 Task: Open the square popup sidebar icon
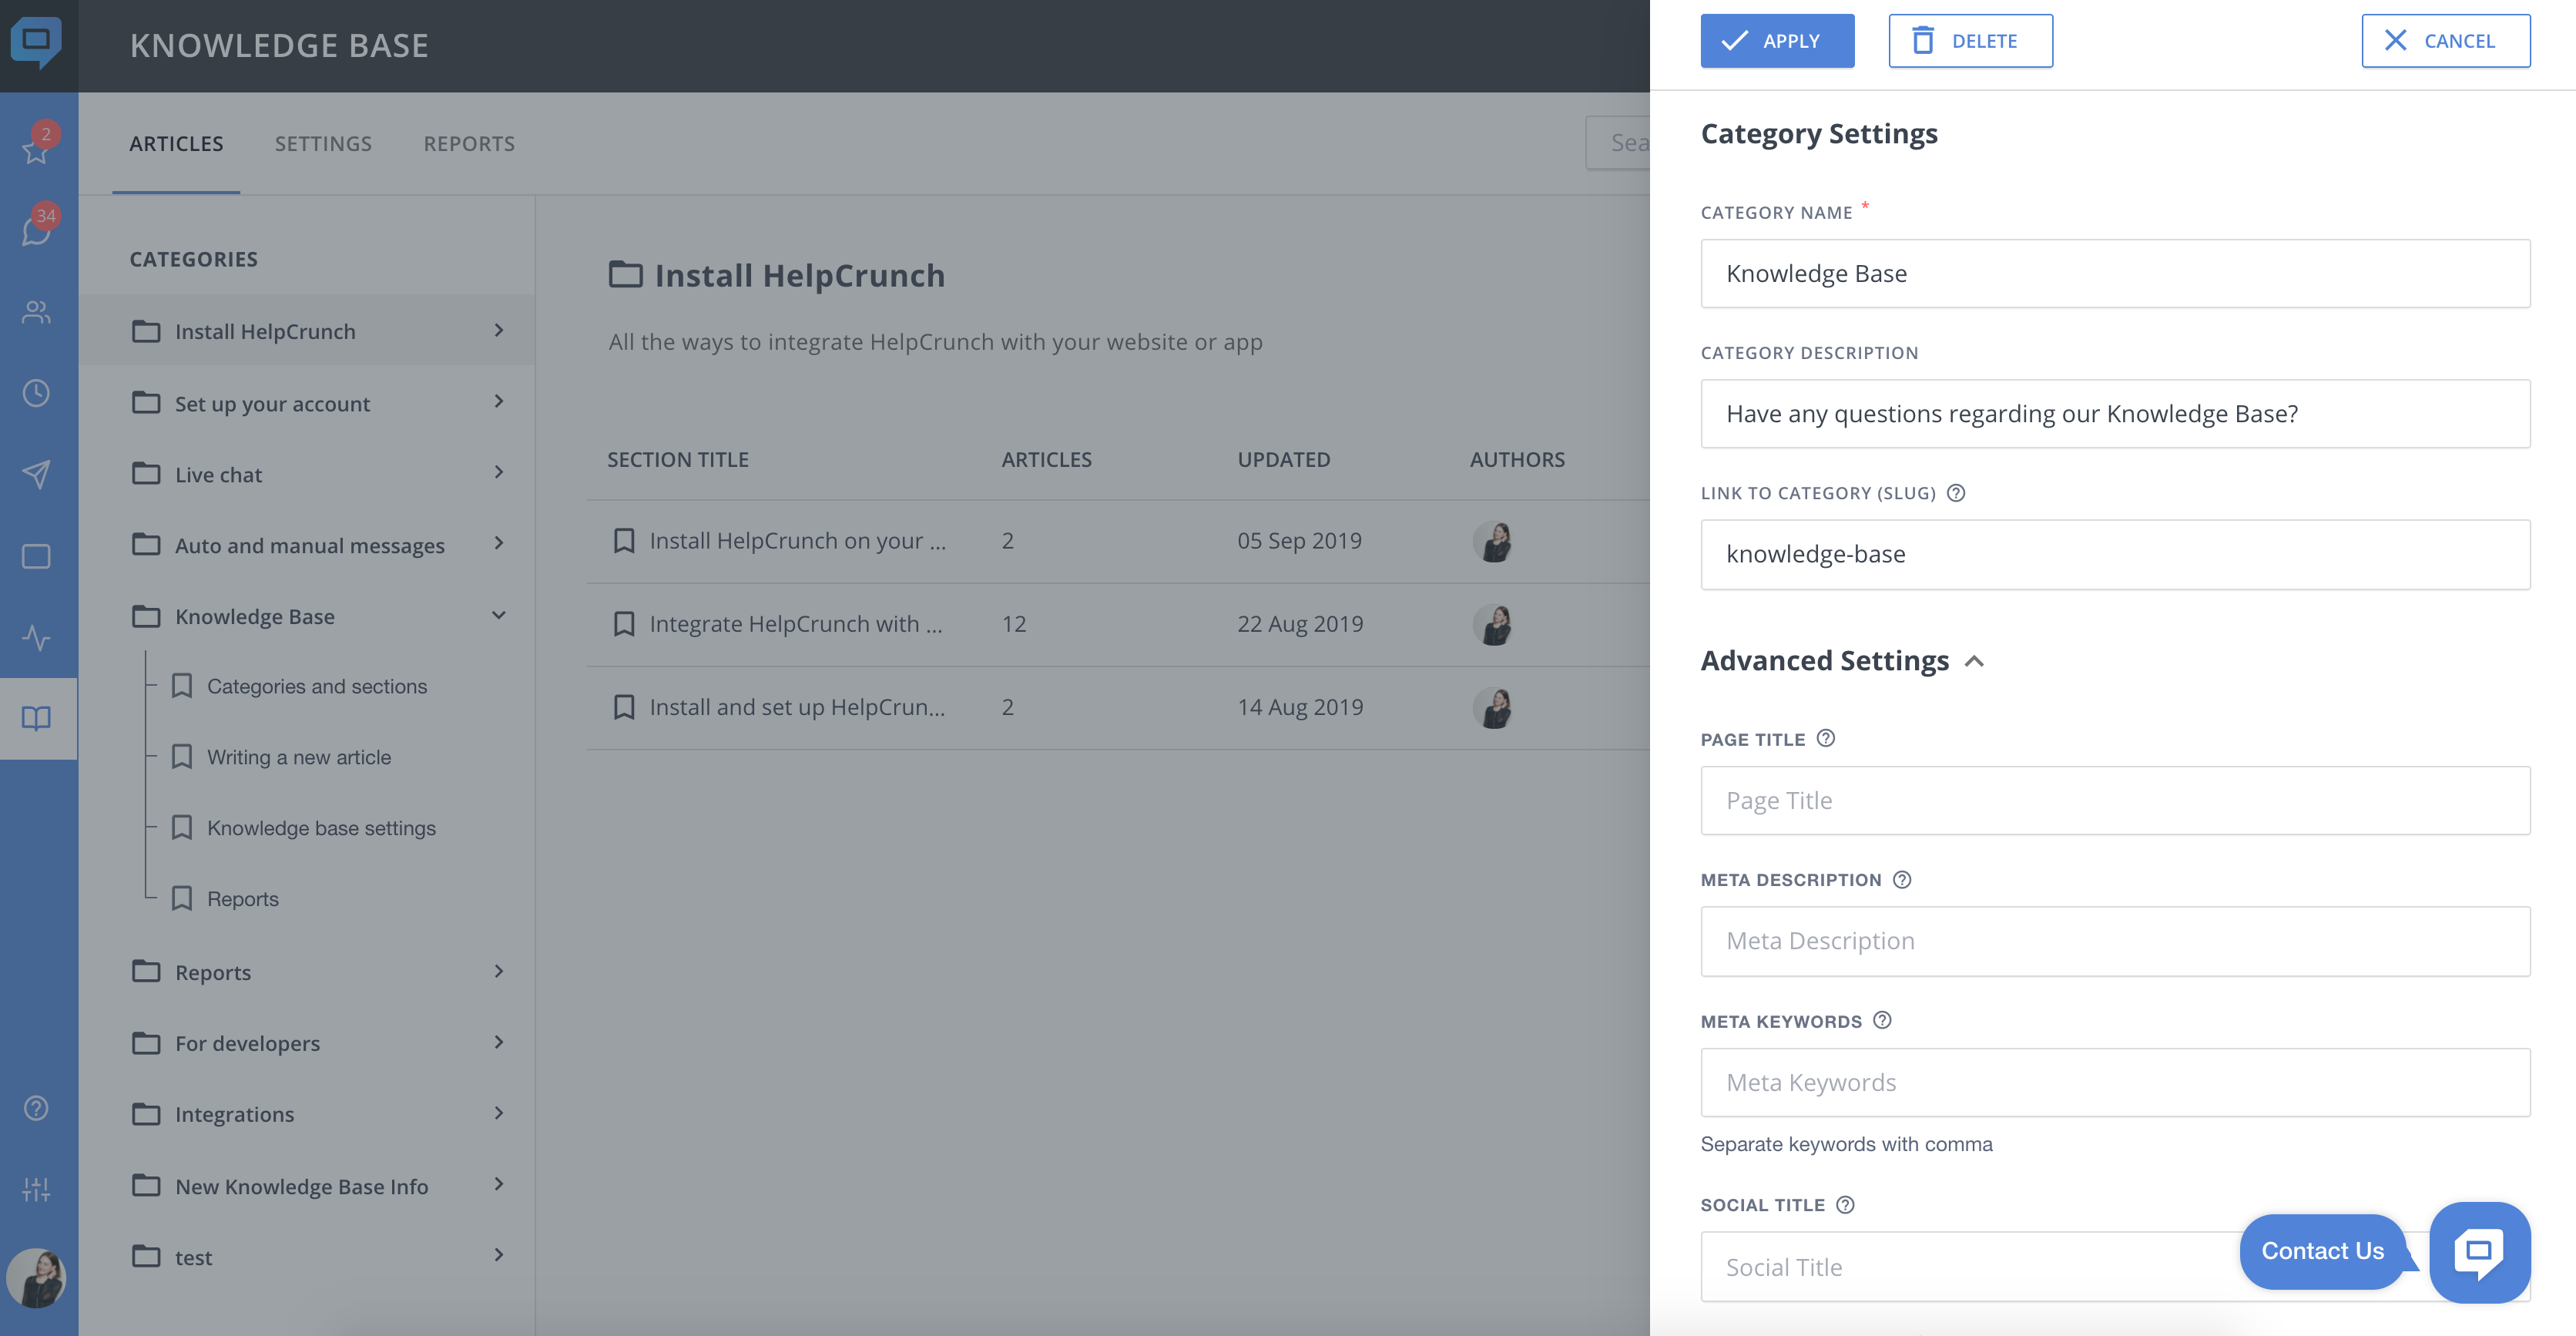(x=36, y=556)
